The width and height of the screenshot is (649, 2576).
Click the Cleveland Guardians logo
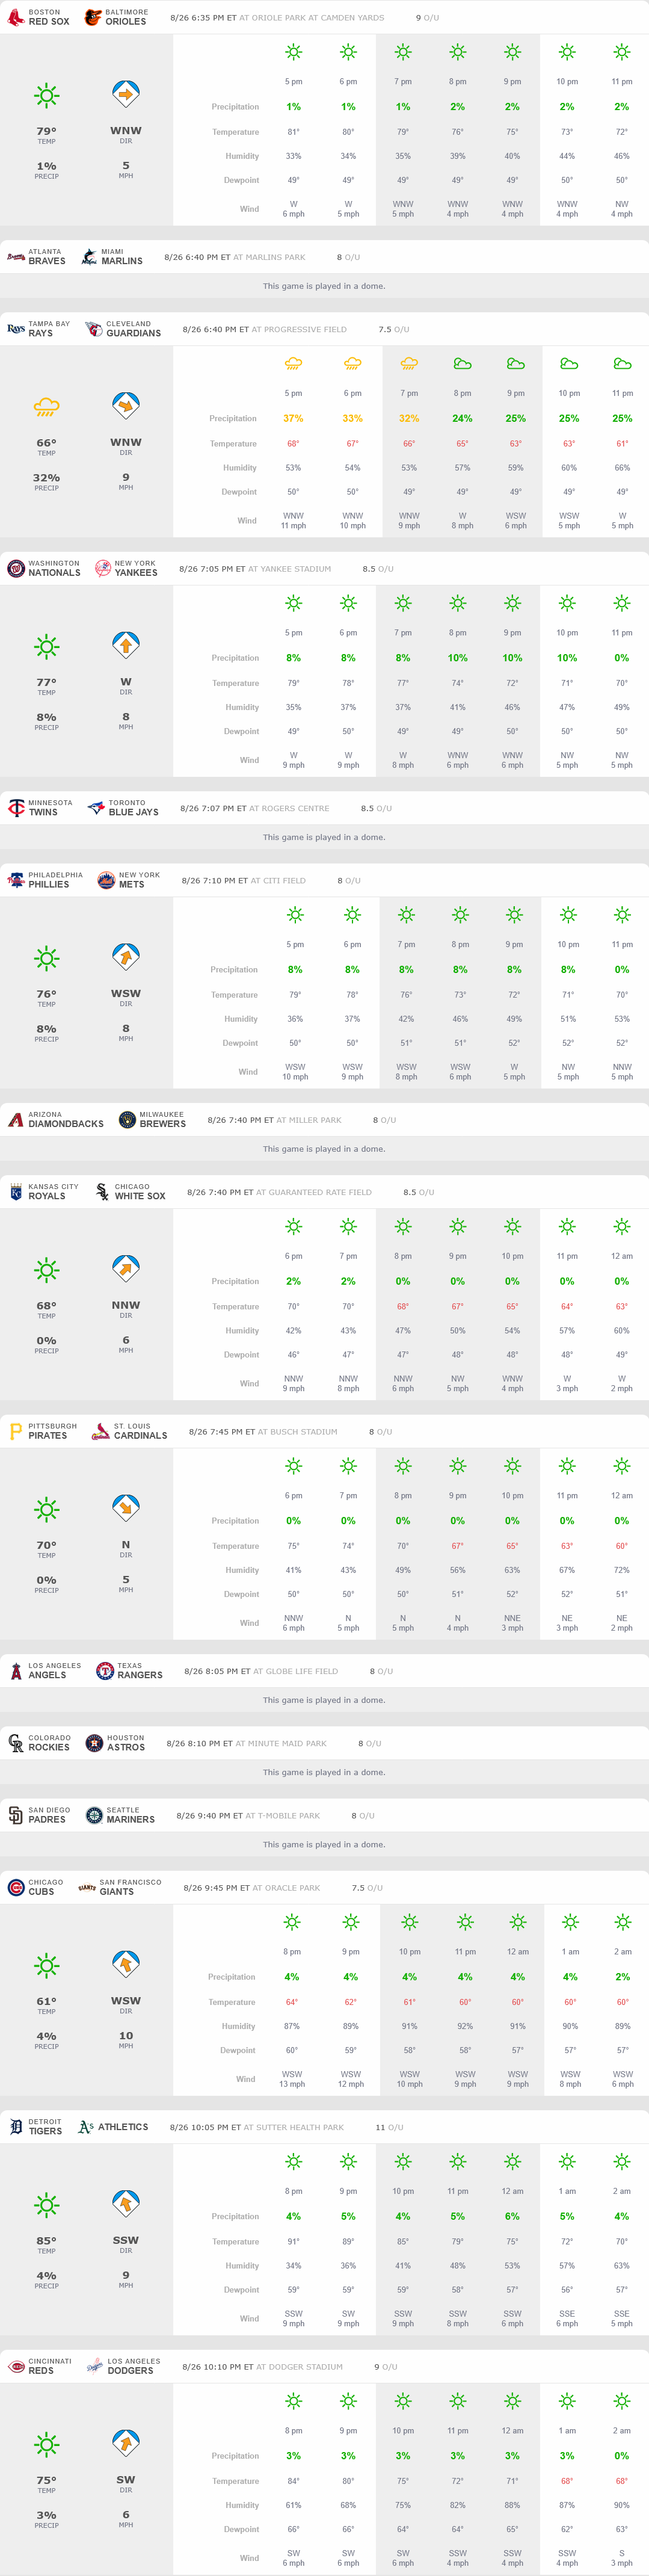[x=94, y=329]
